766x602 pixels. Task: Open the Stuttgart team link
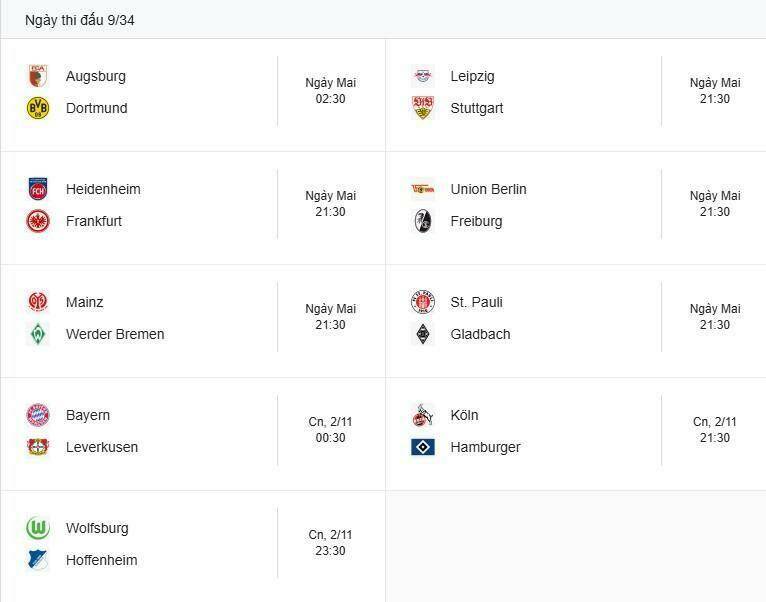477,108
